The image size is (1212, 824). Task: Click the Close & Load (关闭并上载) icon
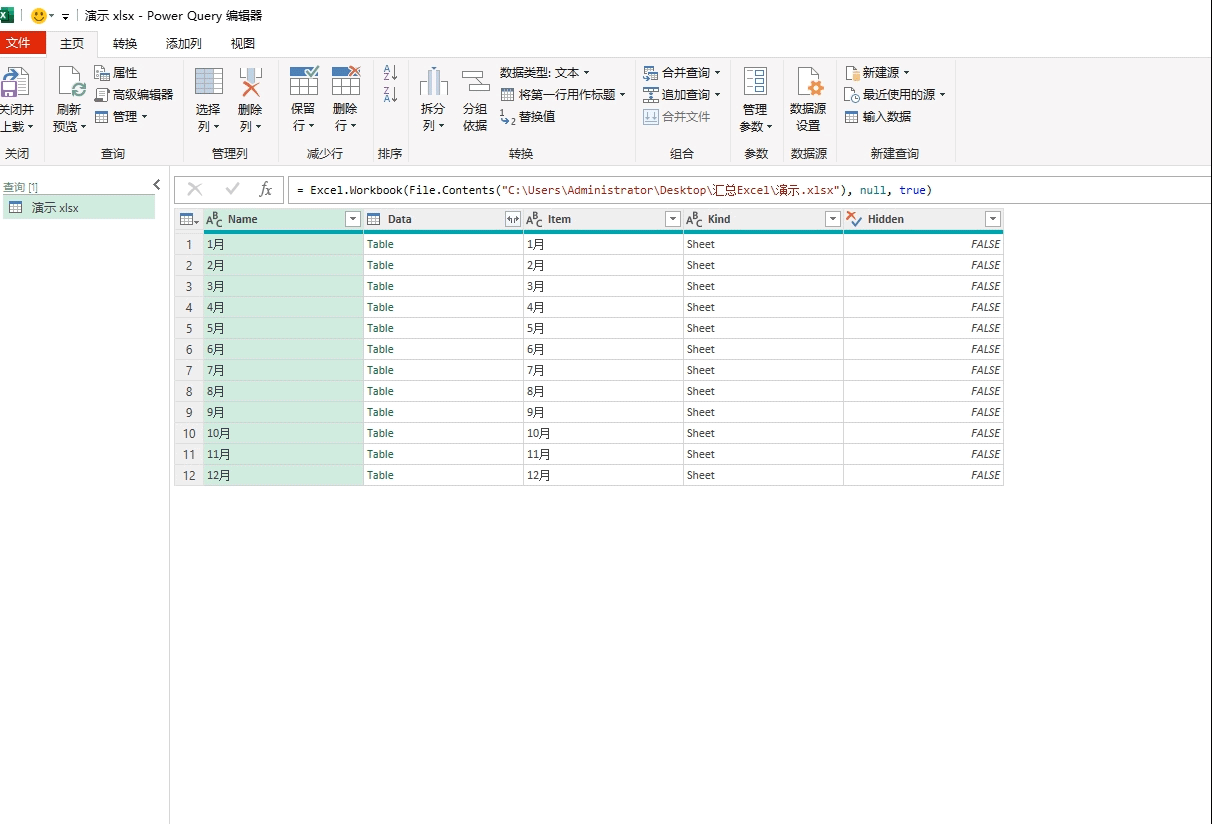tap(15, 82)
